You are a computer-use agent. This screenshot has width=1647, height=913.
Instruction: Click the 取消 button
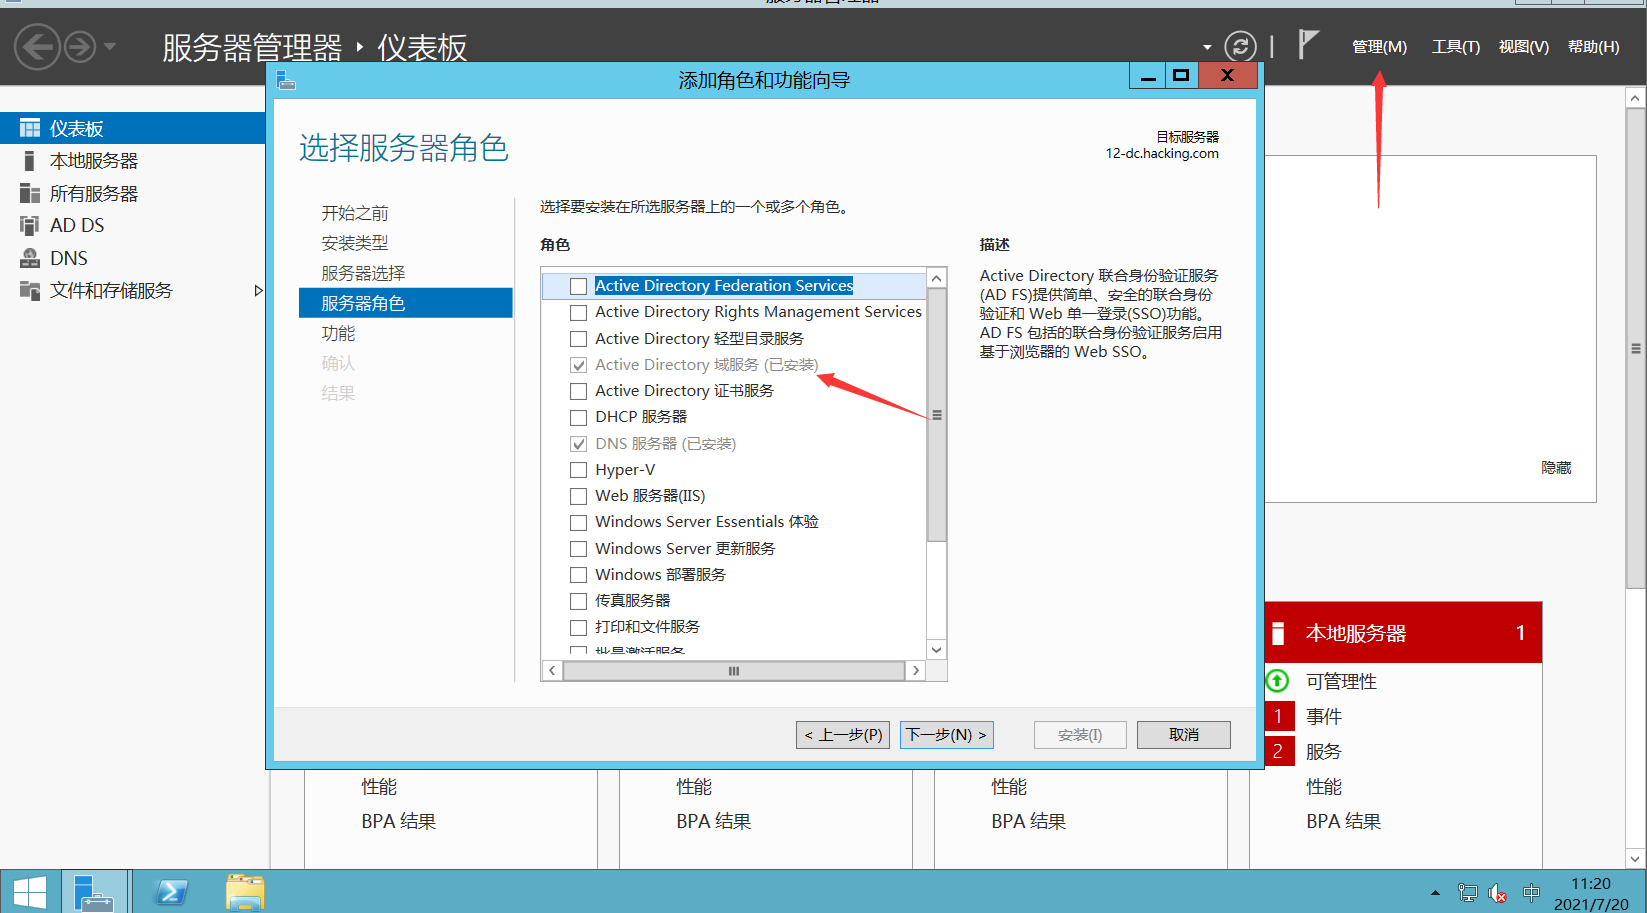coord(1184,735)
